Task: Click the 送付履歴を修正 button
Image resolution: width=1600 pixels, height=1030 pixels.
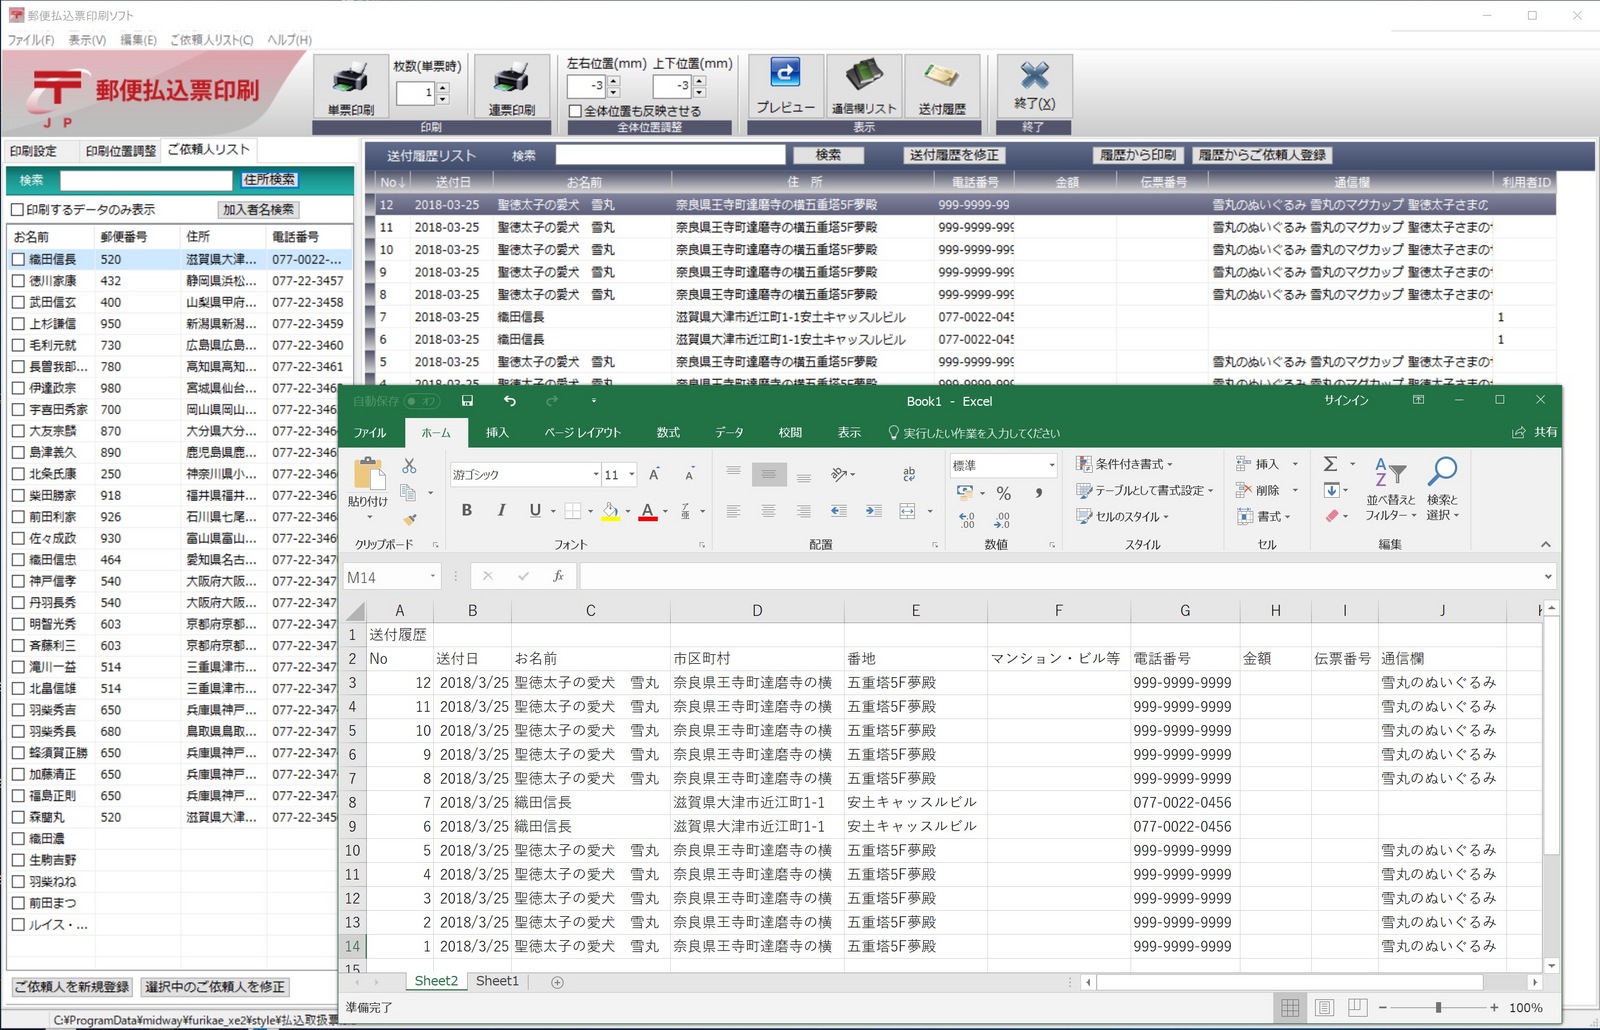Action: pos(954,155)
